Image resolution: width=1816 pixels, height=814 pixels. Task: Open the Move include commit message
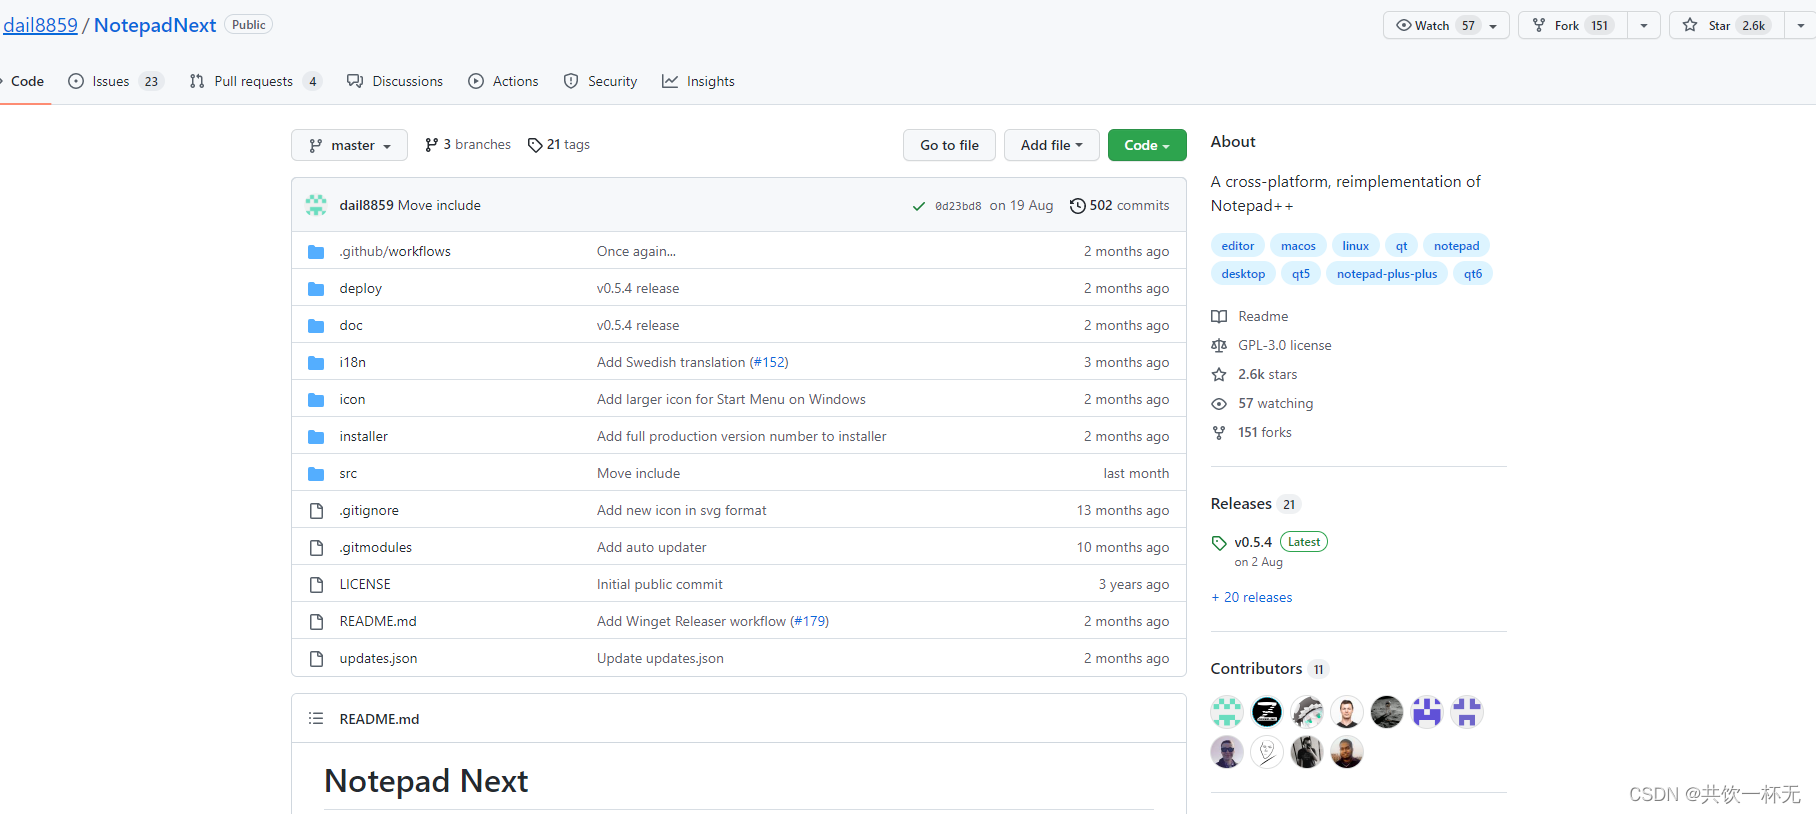(x=439, y=205)
